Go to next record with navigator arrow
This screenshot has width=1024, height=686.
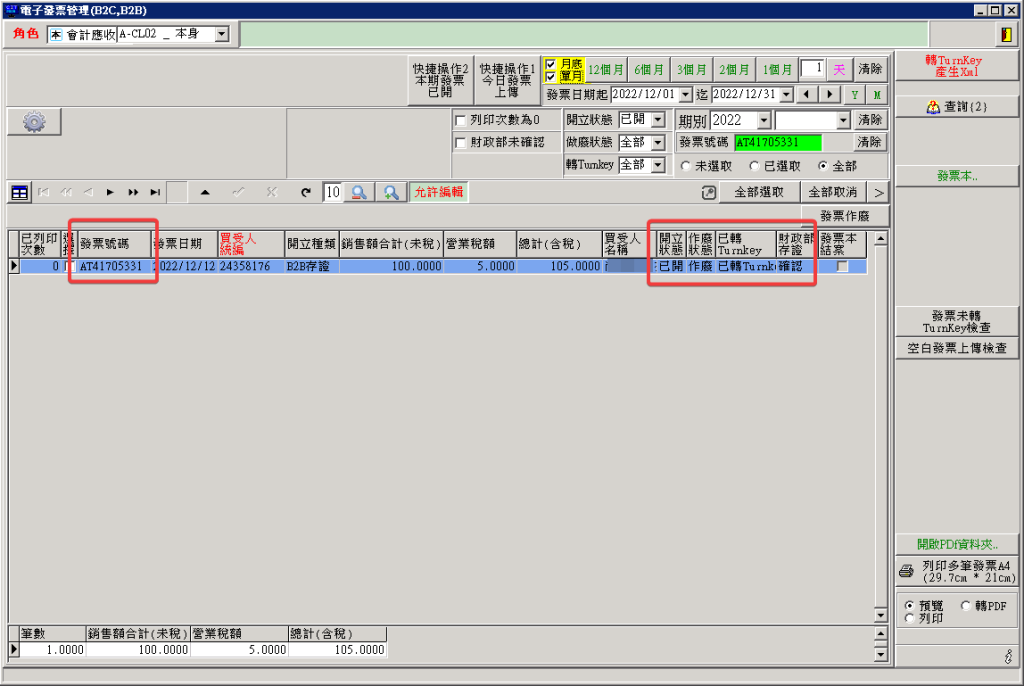(x=110, y=192)
